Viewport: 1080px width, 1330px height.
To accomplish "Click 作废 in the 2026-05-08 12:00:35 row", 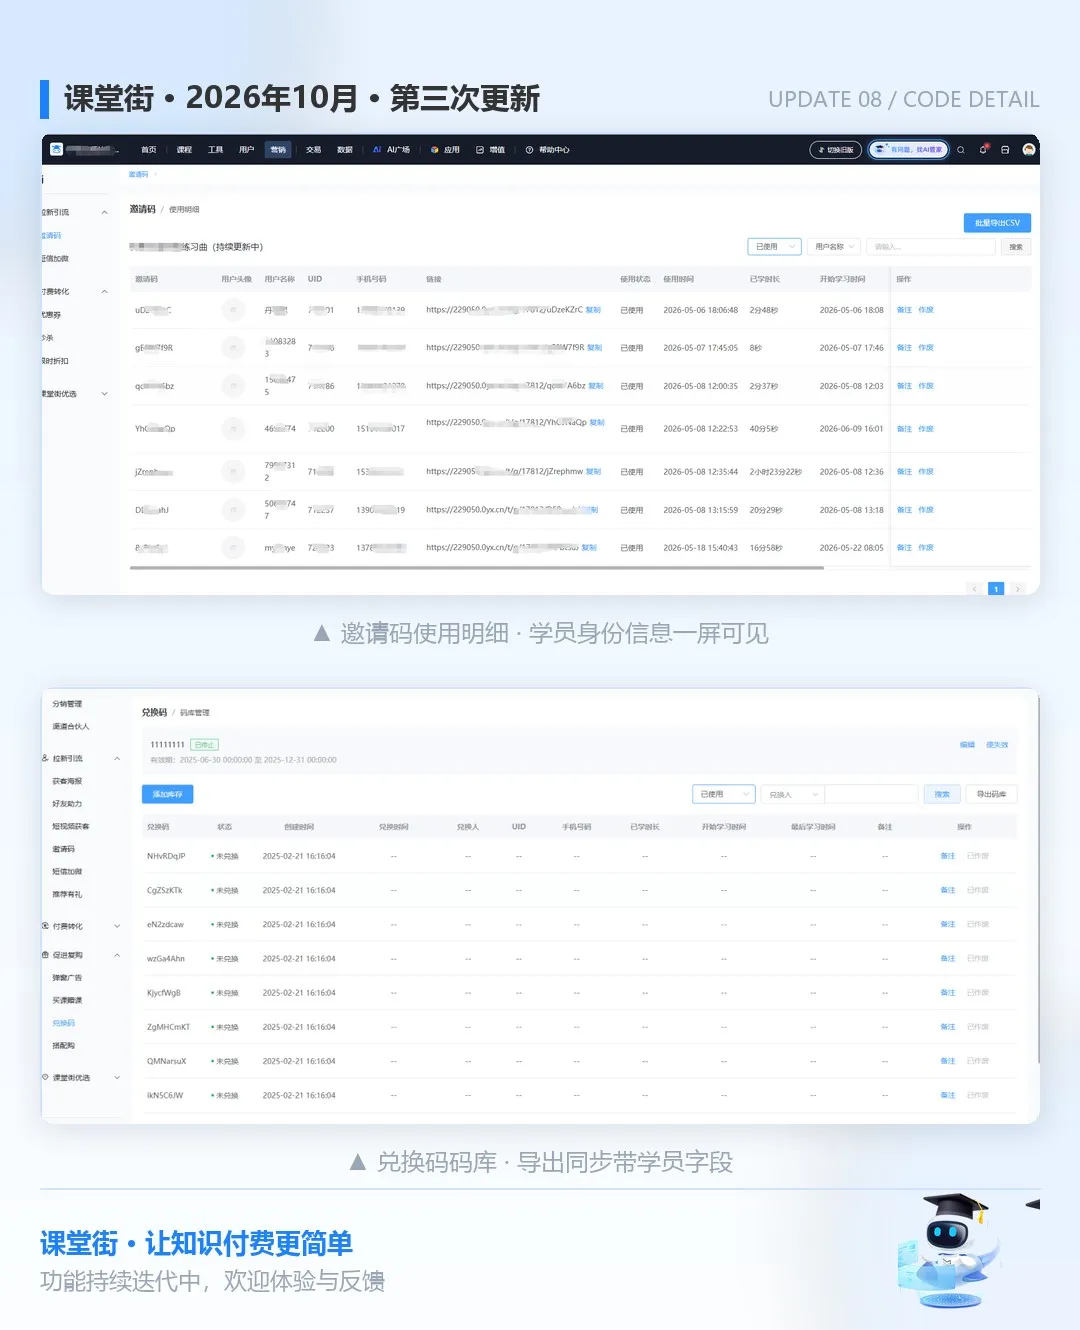I will click(x=926, y=386).
